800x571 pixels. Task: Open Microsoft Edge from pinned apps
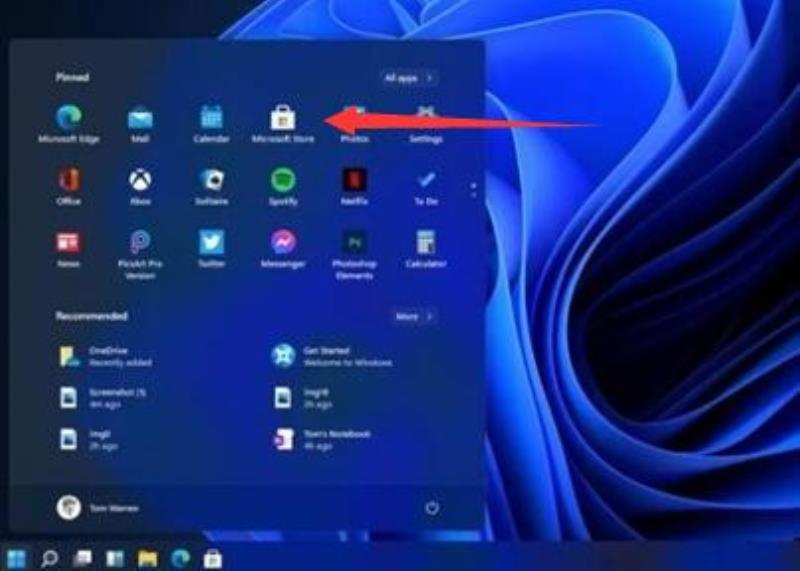coord(68,124)
